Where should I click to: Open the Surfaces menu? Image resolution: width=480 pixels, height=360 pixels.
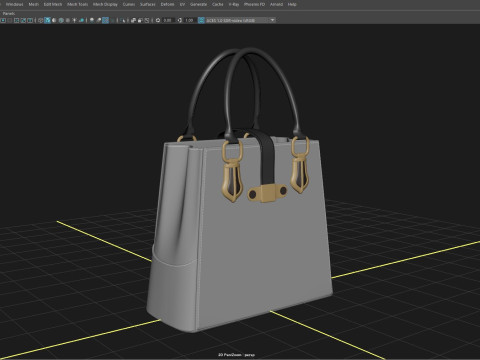tap(148, 4)
